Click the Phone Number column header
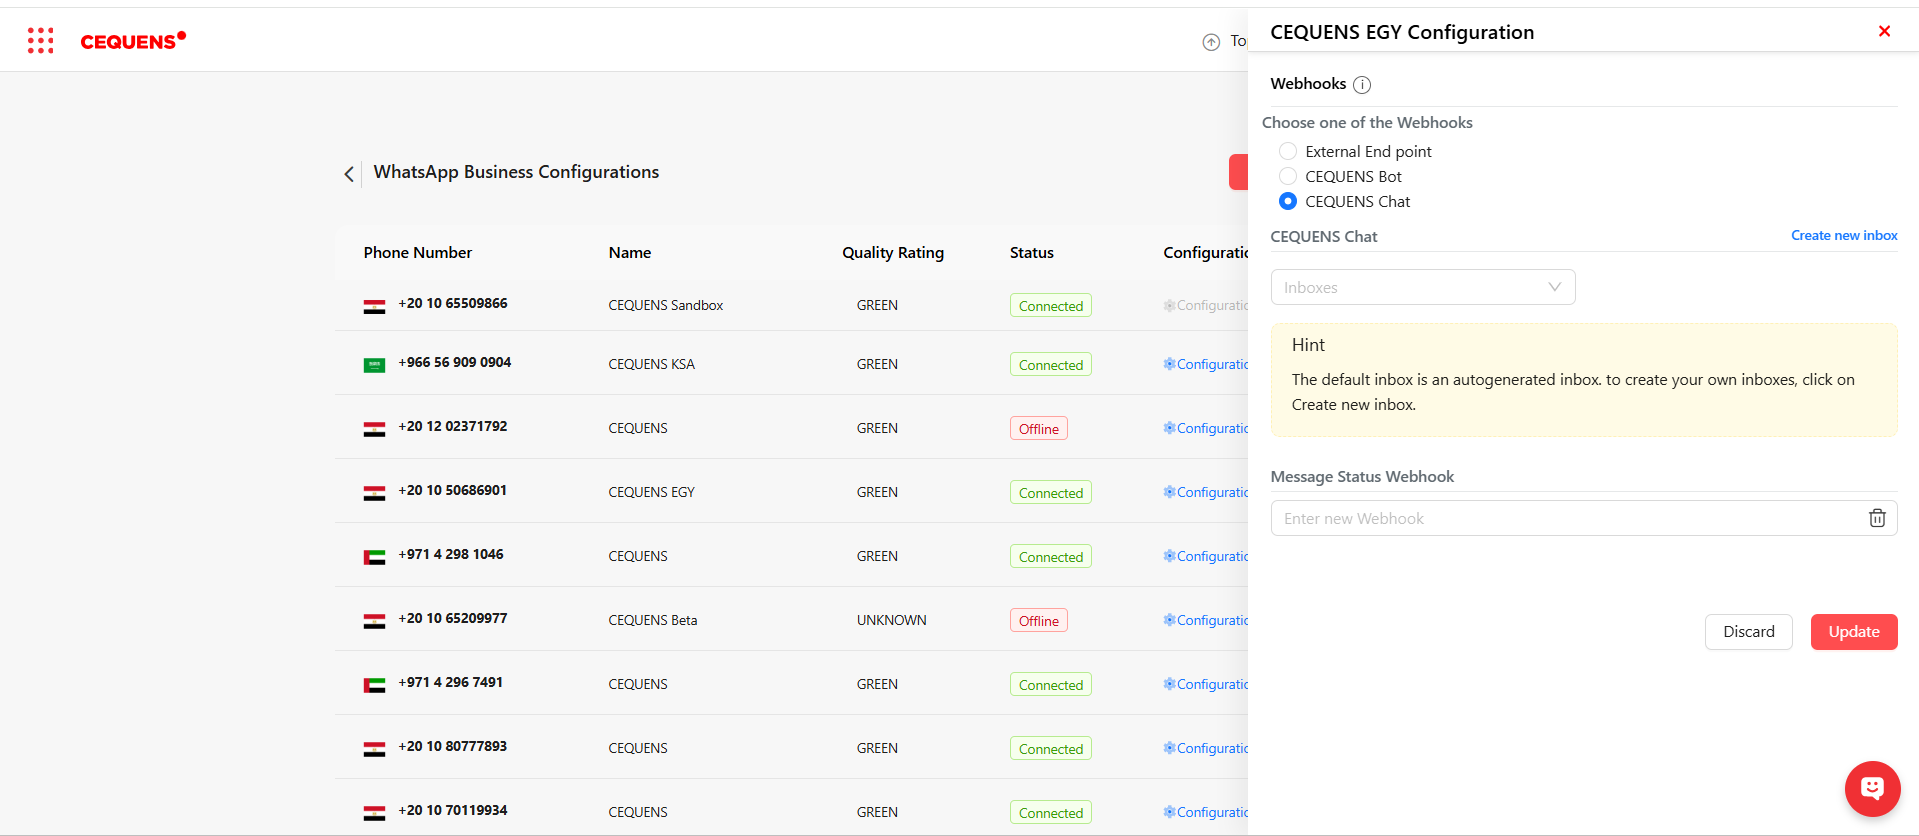The height and width of the screenshot is (836, 1919). point(418,253)
